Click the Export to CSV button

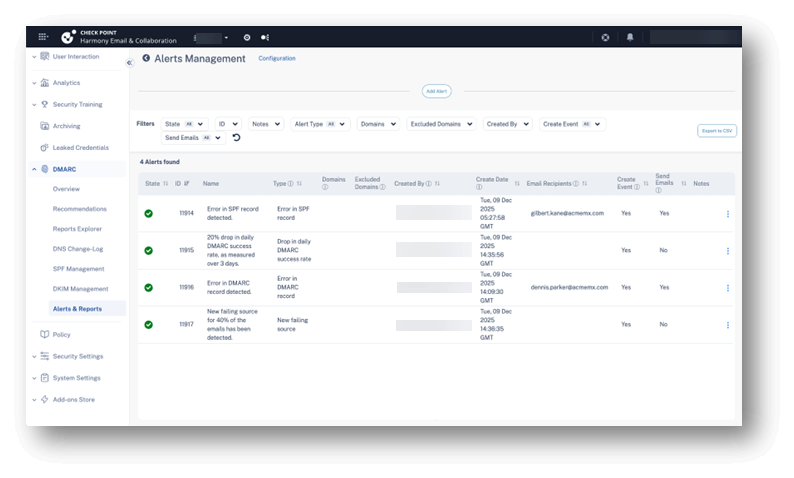[x=716, y=131]
